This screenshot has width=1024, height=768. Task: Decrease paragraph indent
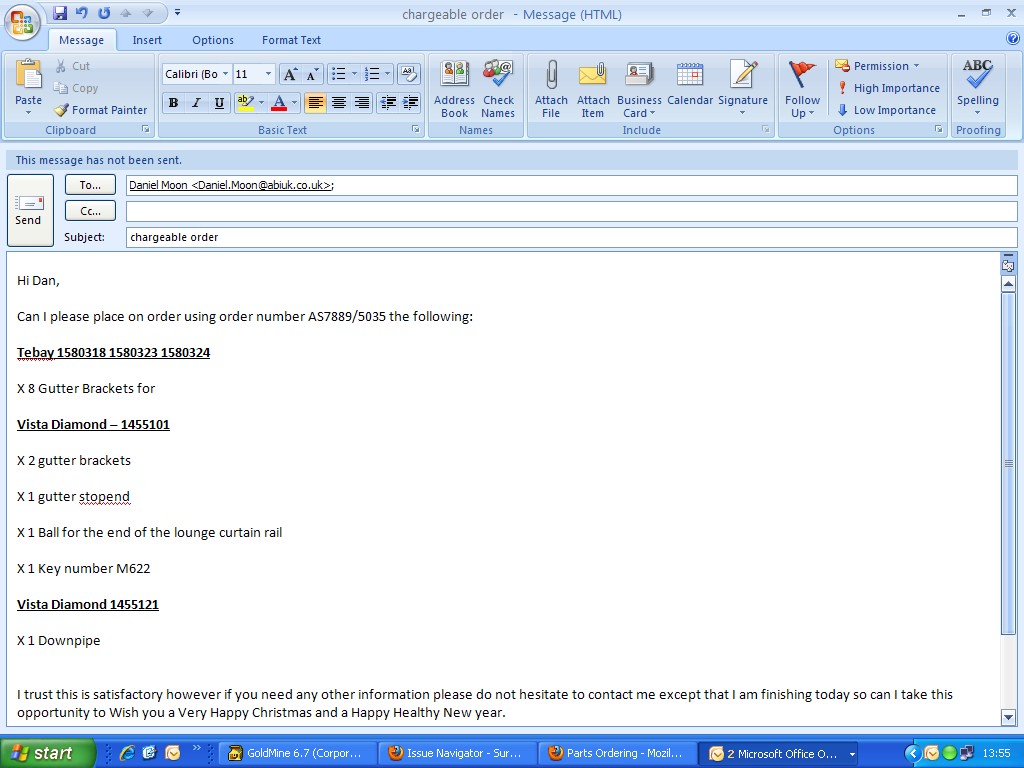[x=388, y=103]
